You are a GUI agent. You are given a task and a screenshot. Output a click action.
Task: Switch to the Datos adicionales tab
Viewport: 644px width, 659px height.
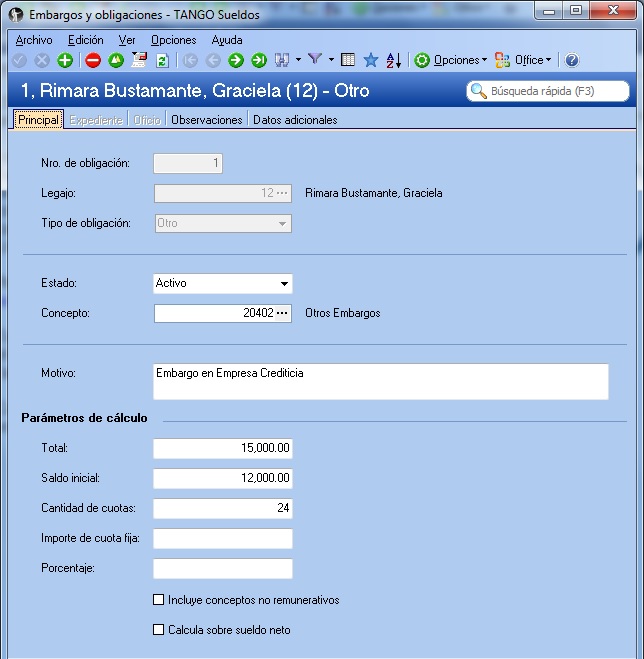[x=295, y=120]
